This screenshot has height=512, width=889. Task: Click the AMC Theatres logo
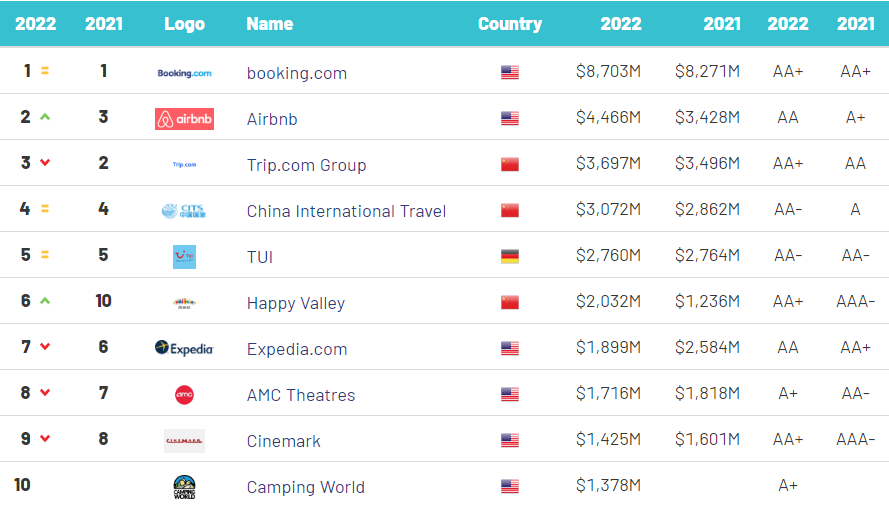(x=184, y=395)
